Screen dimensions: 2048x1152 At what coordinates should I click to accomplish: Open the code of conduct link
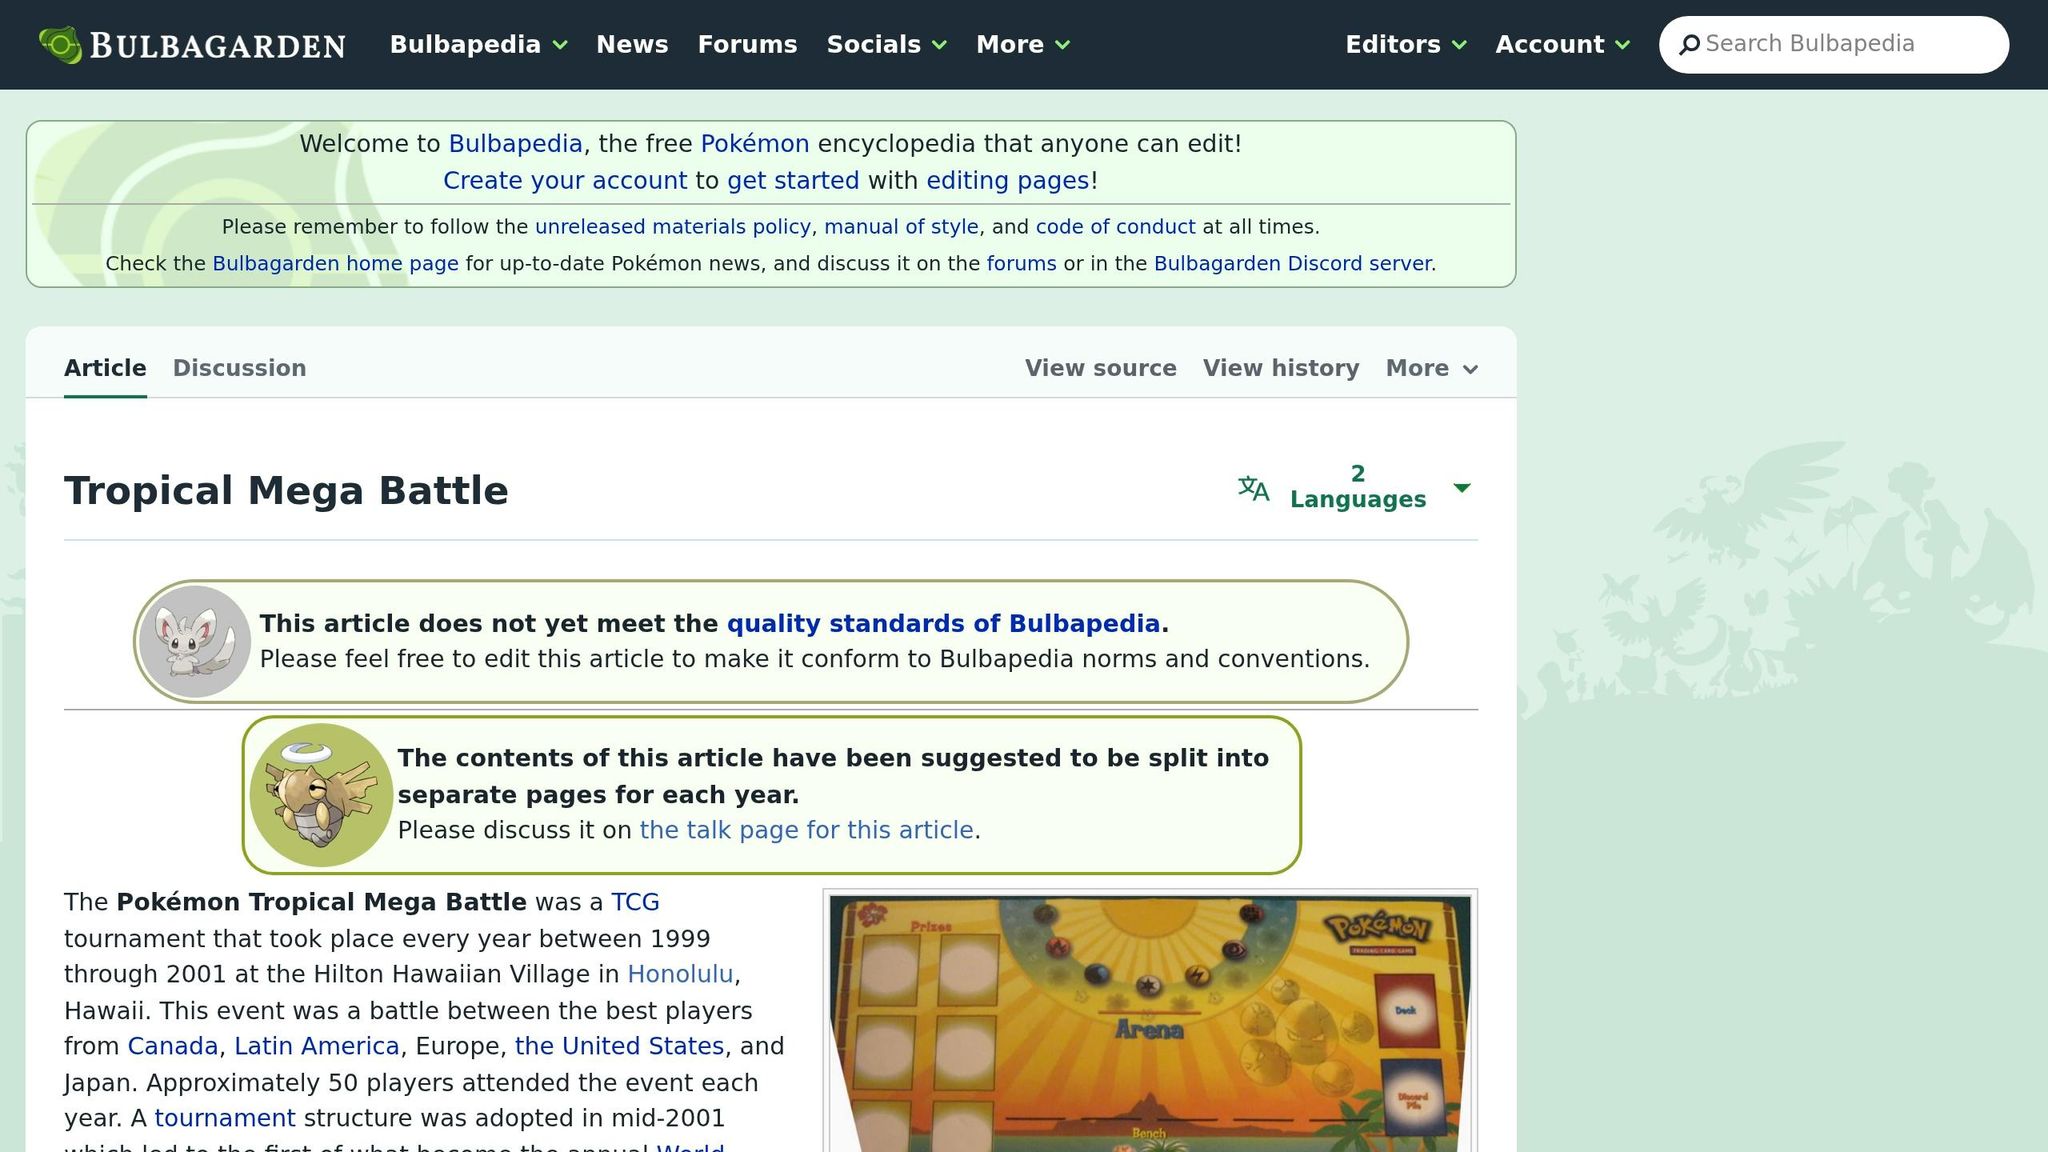tap(1115, 227)
